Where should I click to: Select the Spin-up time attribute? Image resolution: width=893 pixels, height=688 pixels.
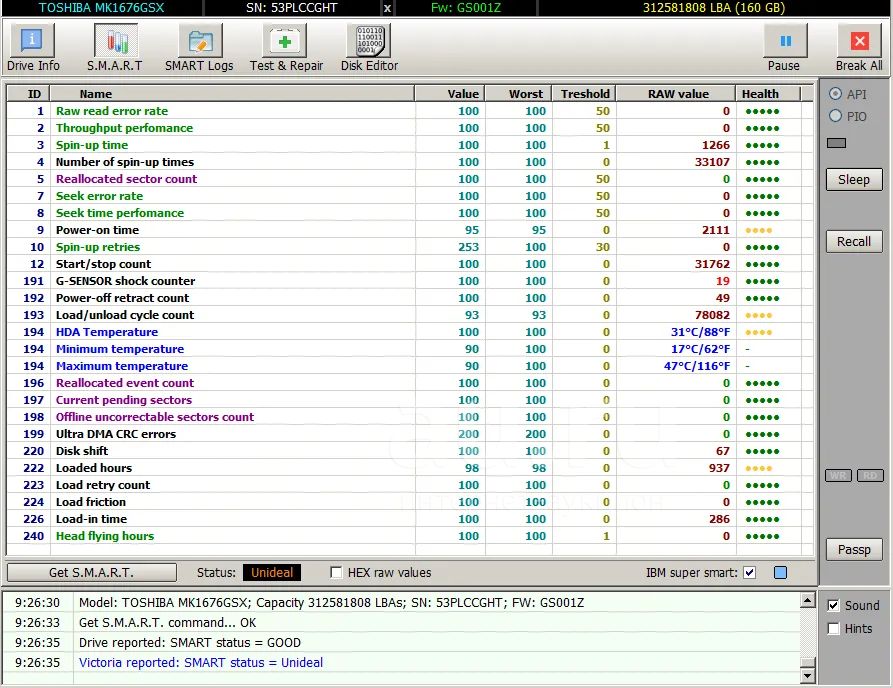pos(409,145)
